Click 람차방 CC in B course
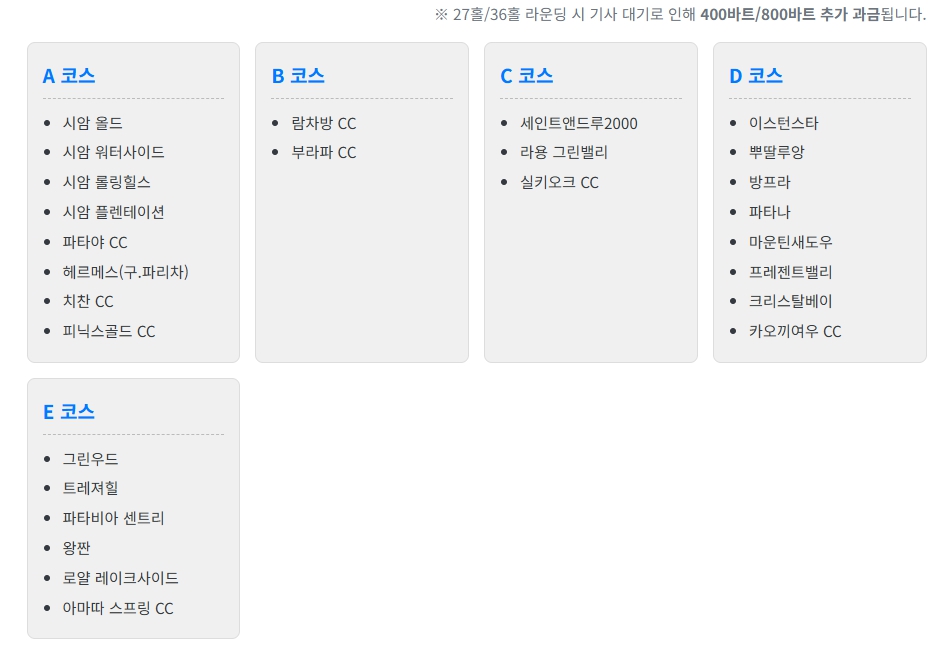The width and height of the screenshot is (950, 671). tap(324, 124)
